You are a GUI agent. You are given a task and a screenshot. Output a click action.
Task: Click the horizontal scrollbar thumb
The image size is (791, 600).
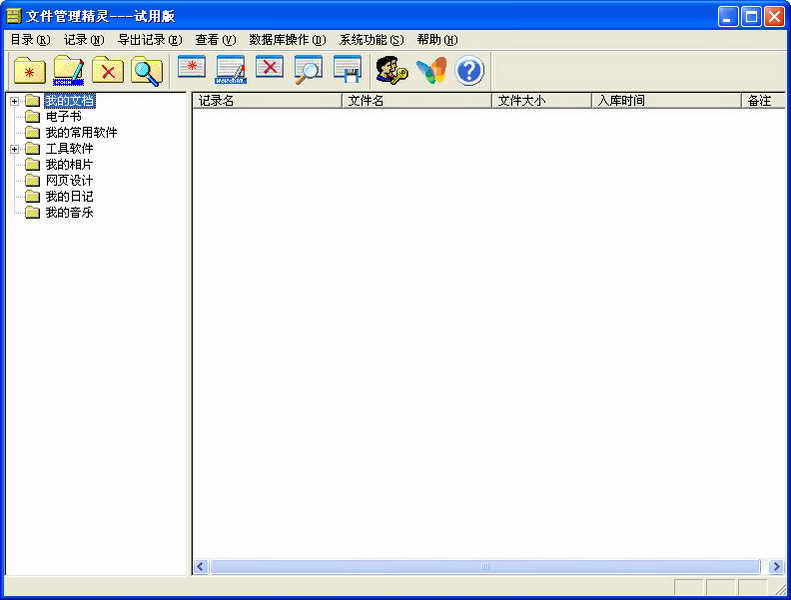[x=485, y=567]
